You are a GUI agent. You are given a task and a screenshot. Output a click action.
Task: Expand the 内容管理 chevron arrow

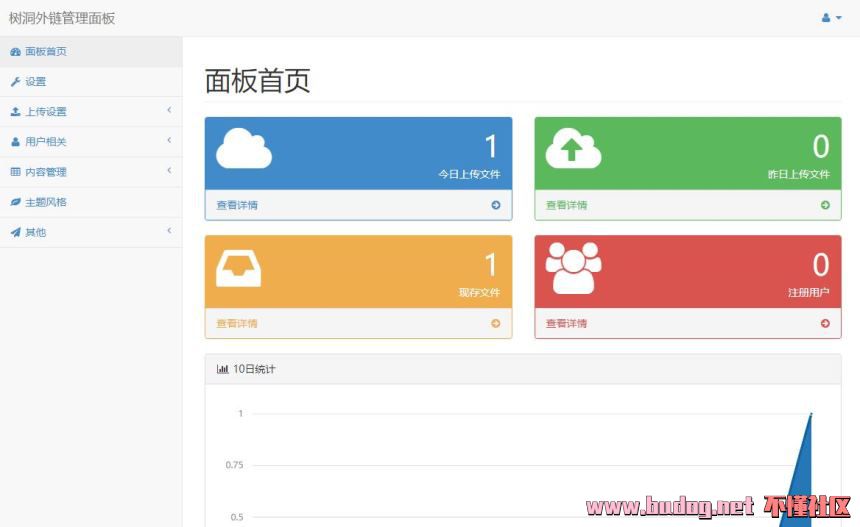(169, 171)
